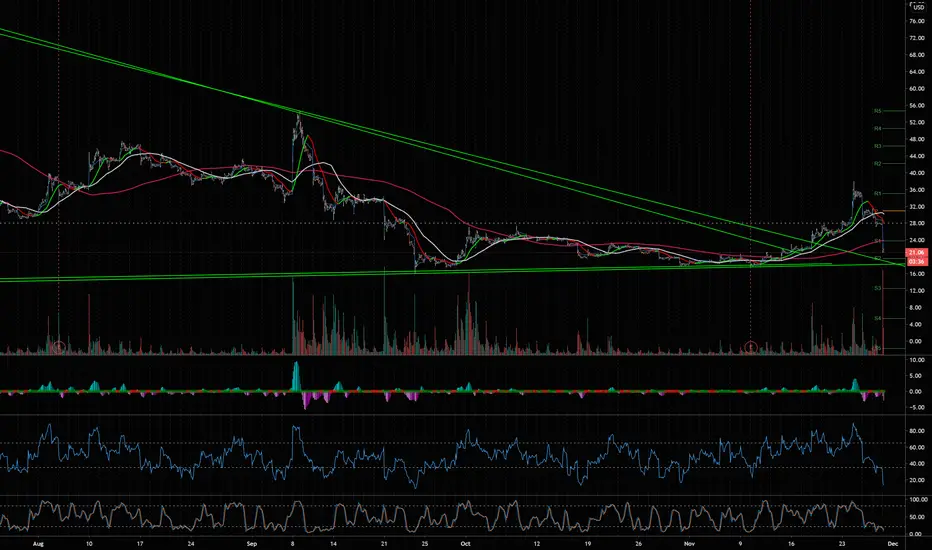Screen dimensions: 932x550
Task: Click the 14 date label after Sep
Action: tap(333, 544)
